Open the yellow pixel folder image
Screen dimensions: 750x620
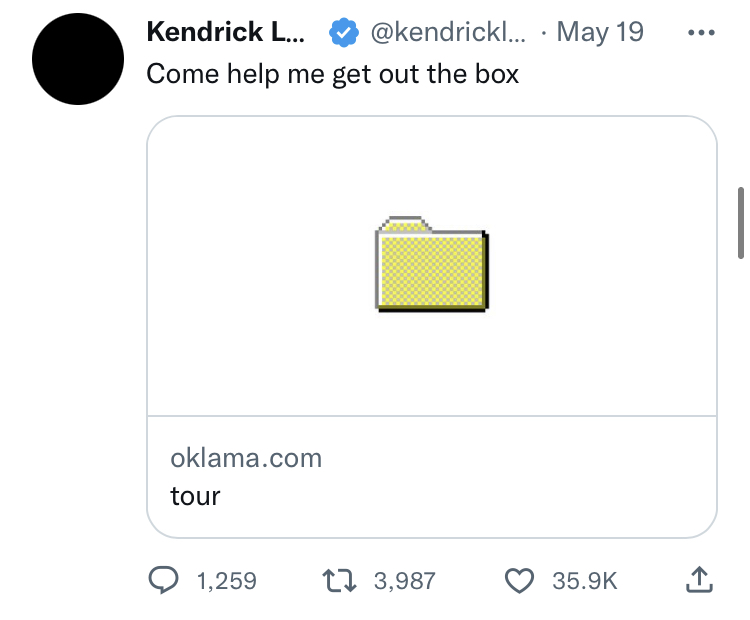[432, 264]
